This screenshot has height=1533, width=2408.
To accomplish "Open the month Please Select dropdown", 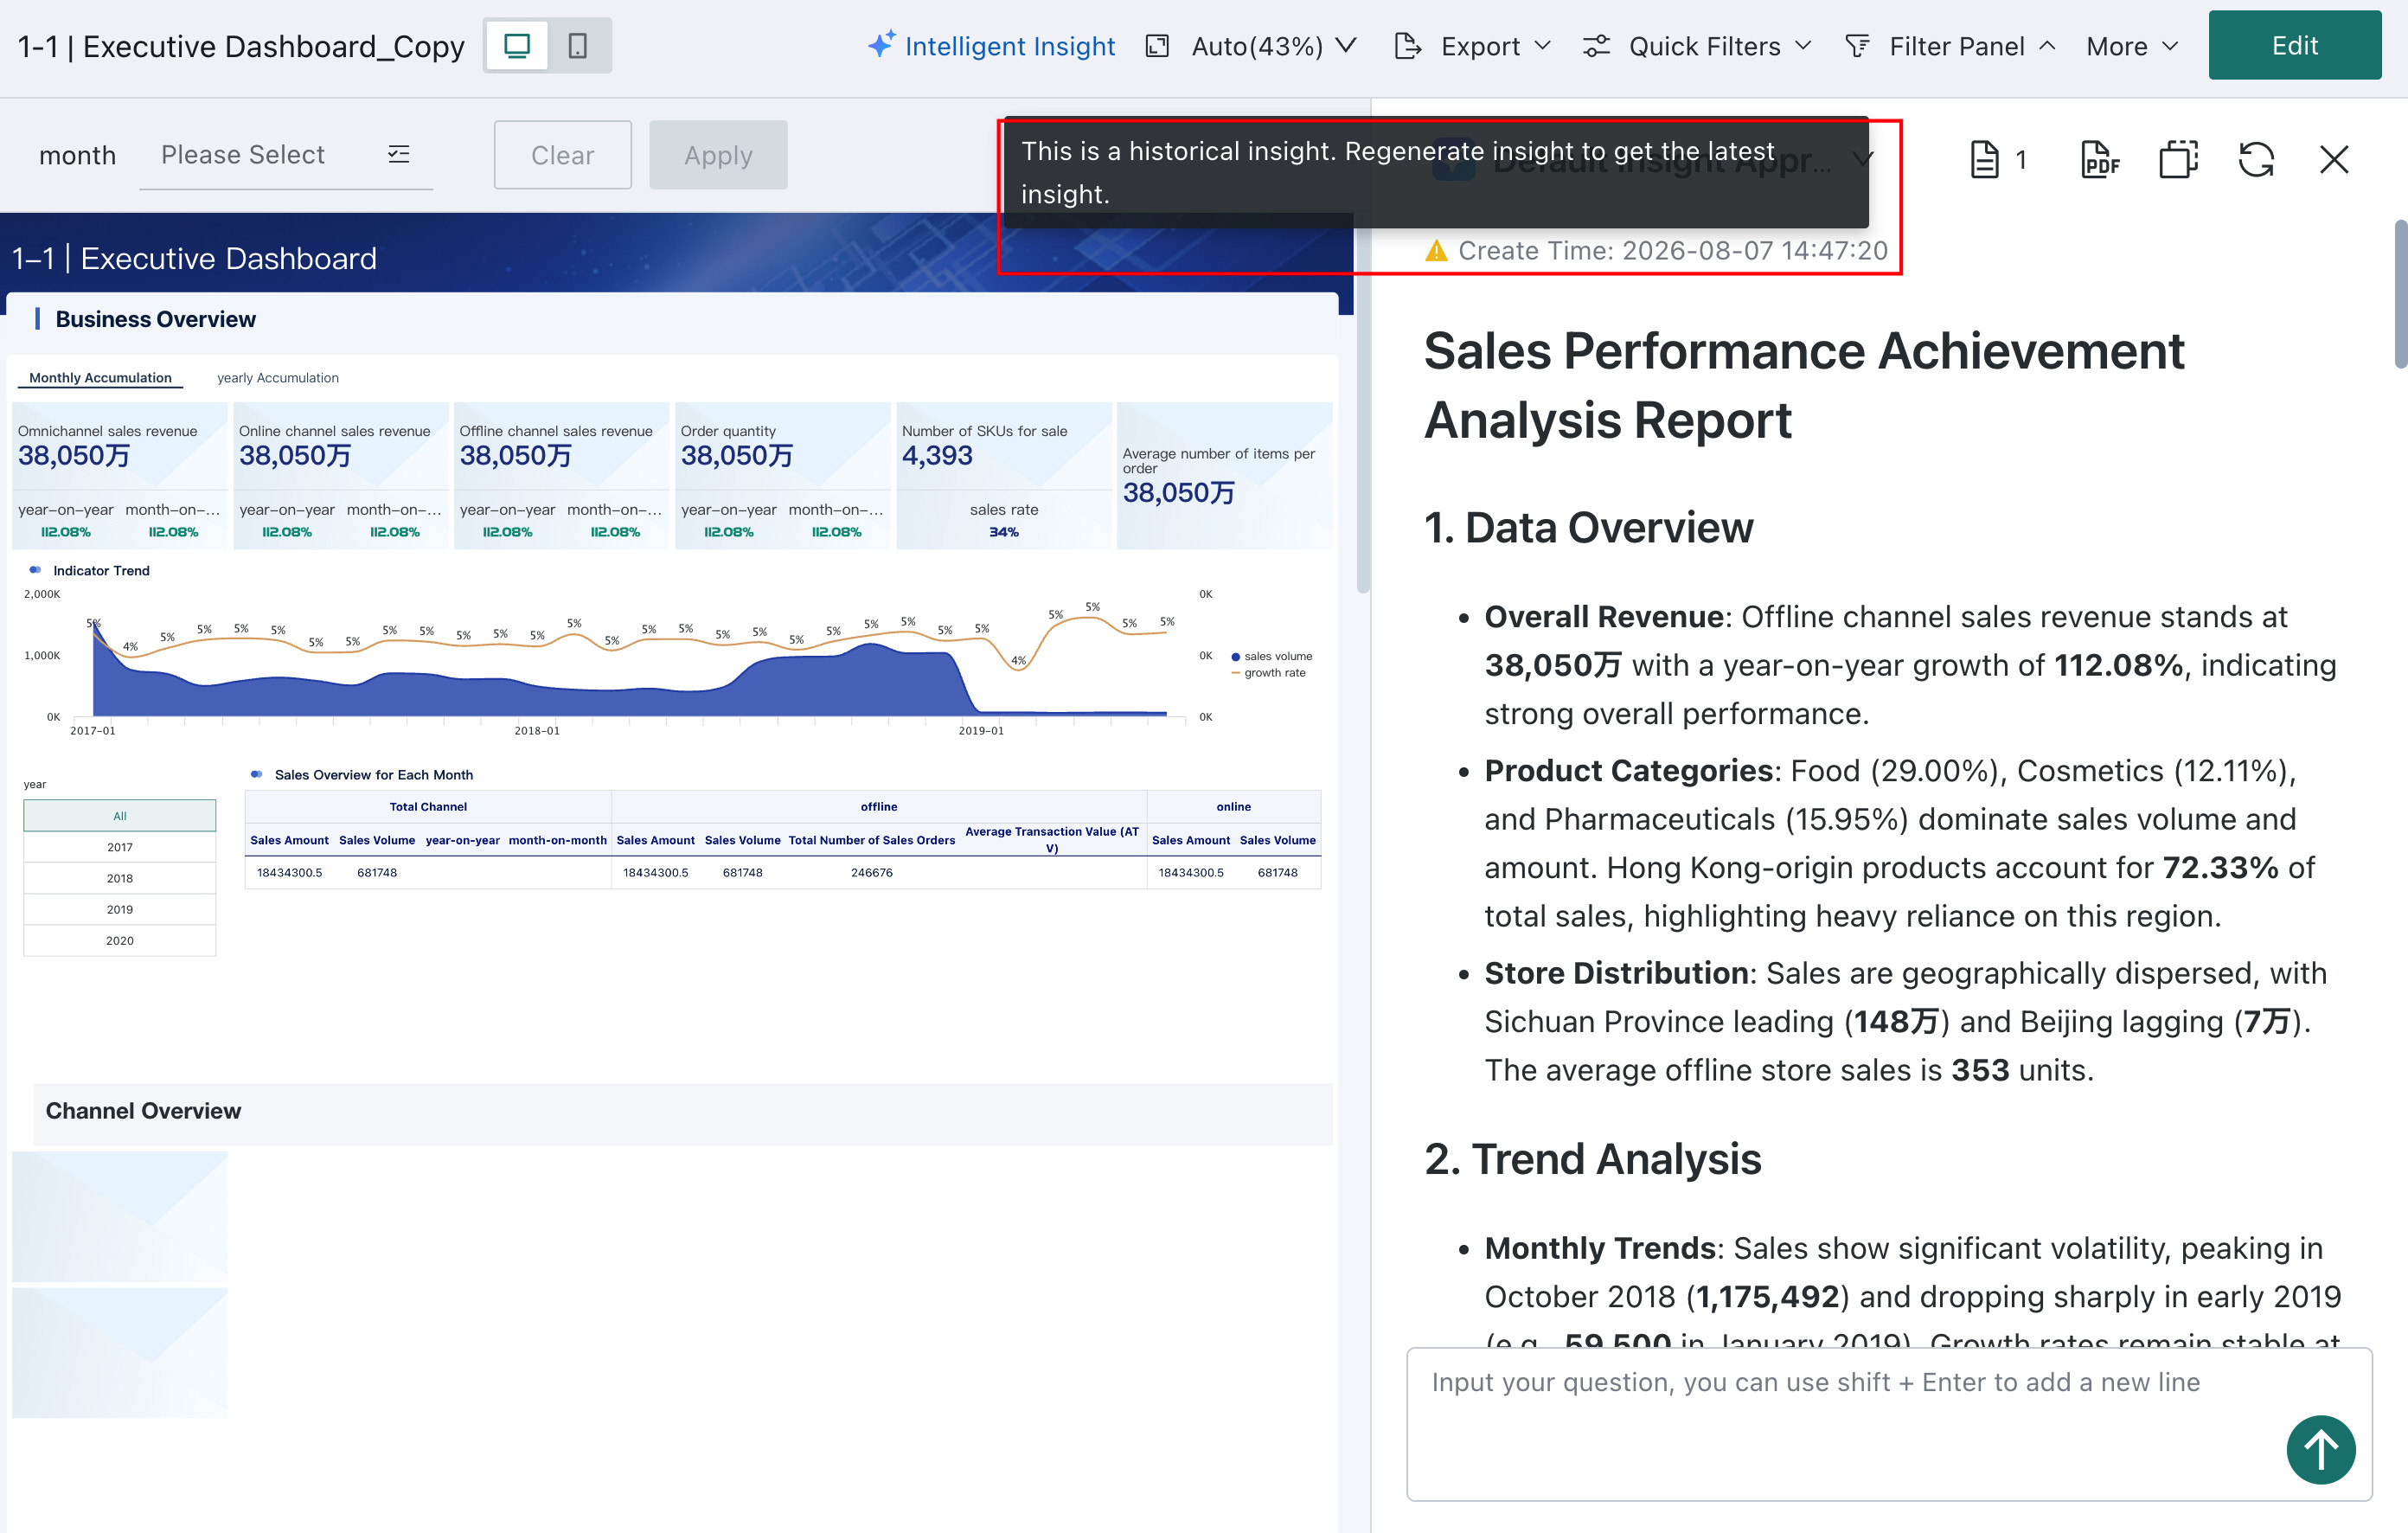I will (x=286, y=155).
